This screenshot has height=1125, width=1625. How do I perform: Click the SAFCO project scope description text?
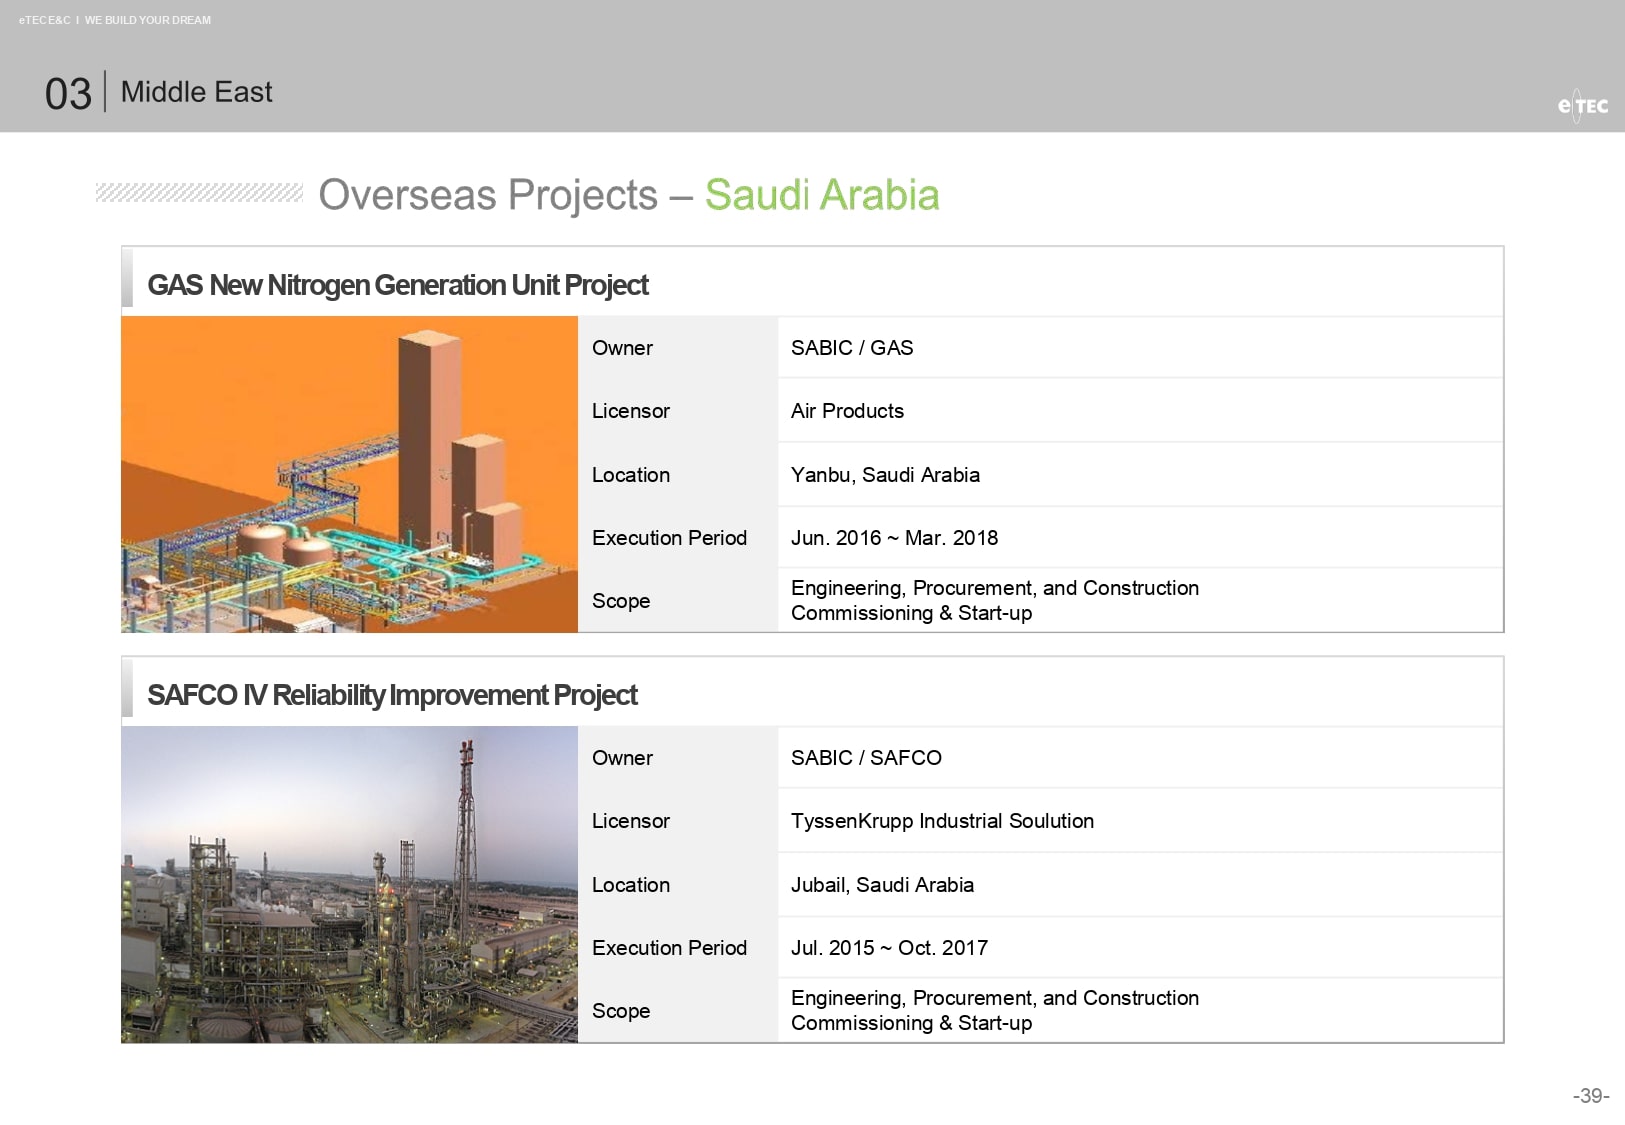(x=995, y=1010)
